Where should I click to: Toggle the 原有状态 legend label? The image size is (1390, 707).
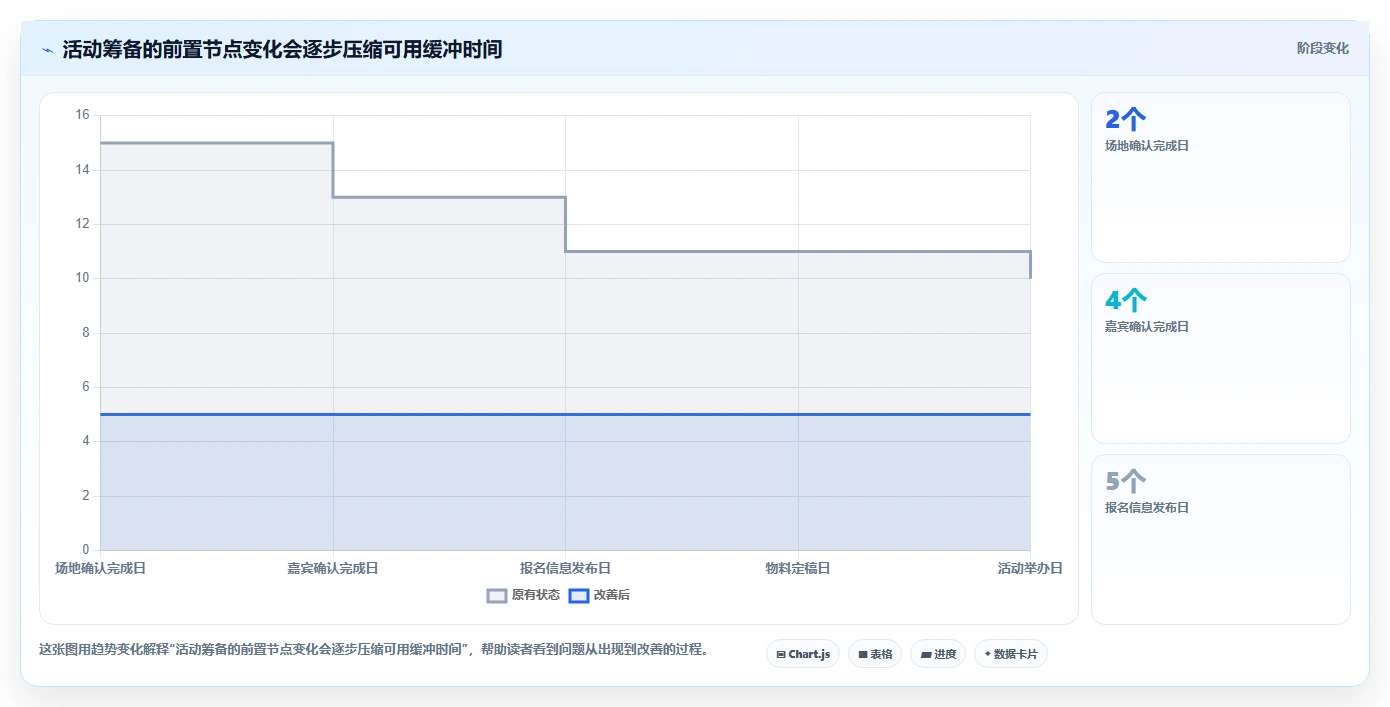tap(536, 595)
